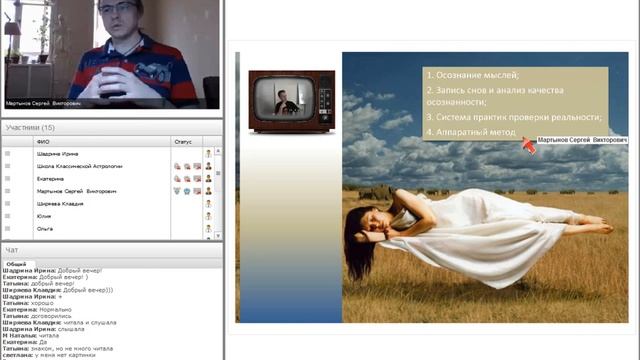
Task: Select participant name Шадрина Ирина
Action: click(x=58, y=154)
